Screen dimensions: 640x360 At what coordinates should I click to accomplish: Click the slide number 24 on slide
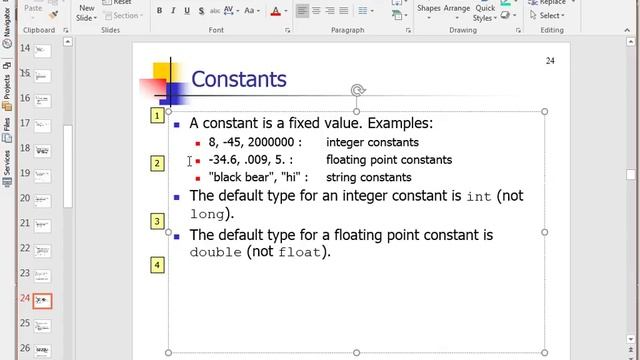click(x=550, y=61)
